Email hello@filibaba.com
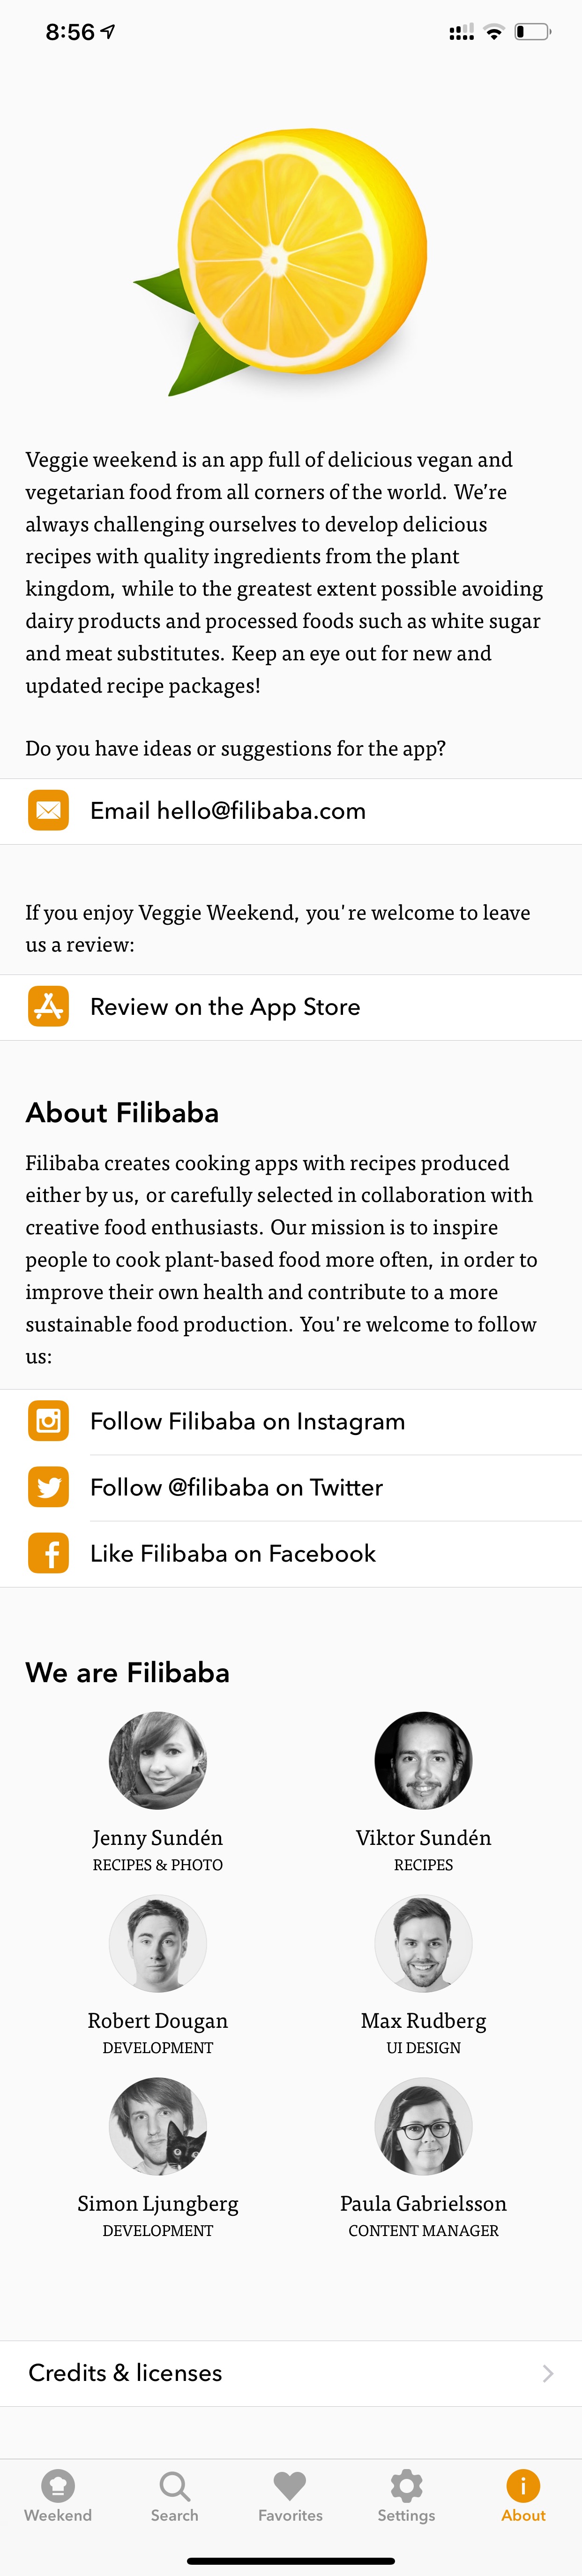The image size is (582, 2576). coord(291,811)
